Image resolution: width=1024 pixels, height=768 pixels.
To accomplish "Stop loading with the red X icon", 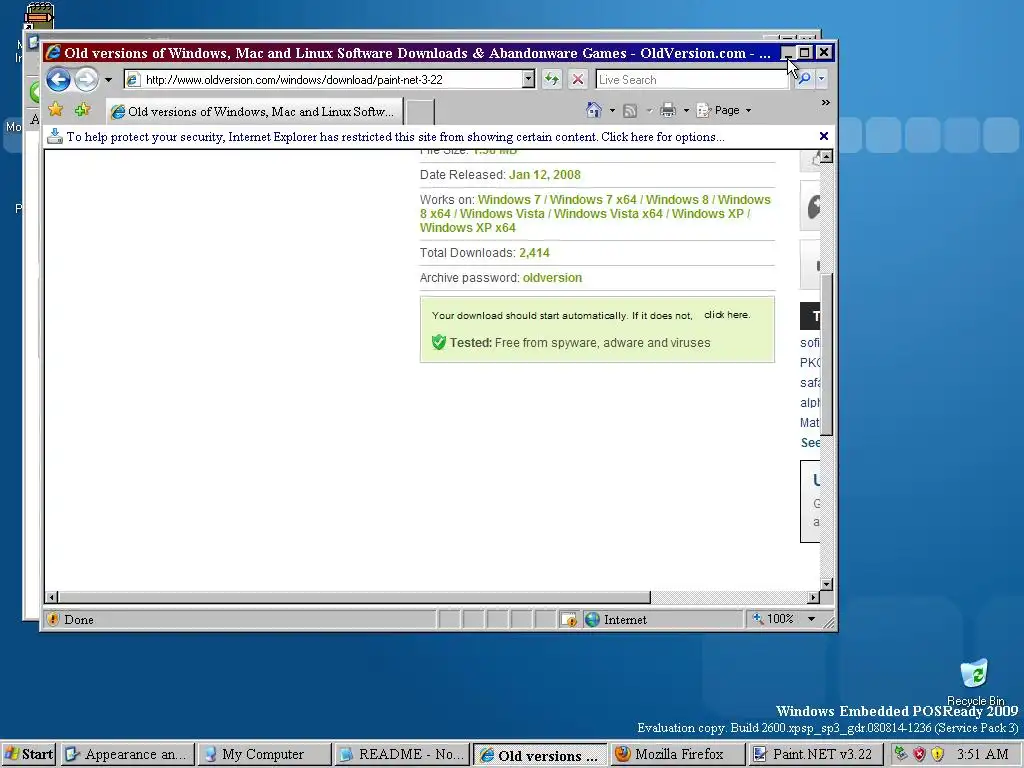I will point(578,80).
